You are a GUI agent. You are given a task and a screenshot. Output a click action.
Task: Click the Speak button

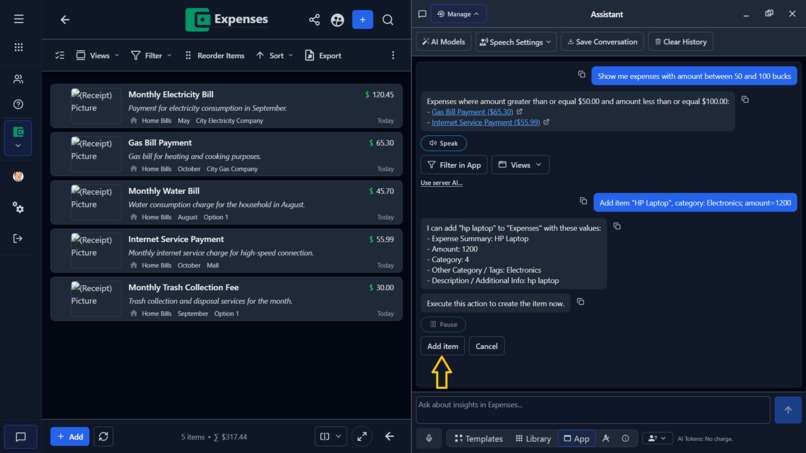pyautogui.click(x=444, y=143)
